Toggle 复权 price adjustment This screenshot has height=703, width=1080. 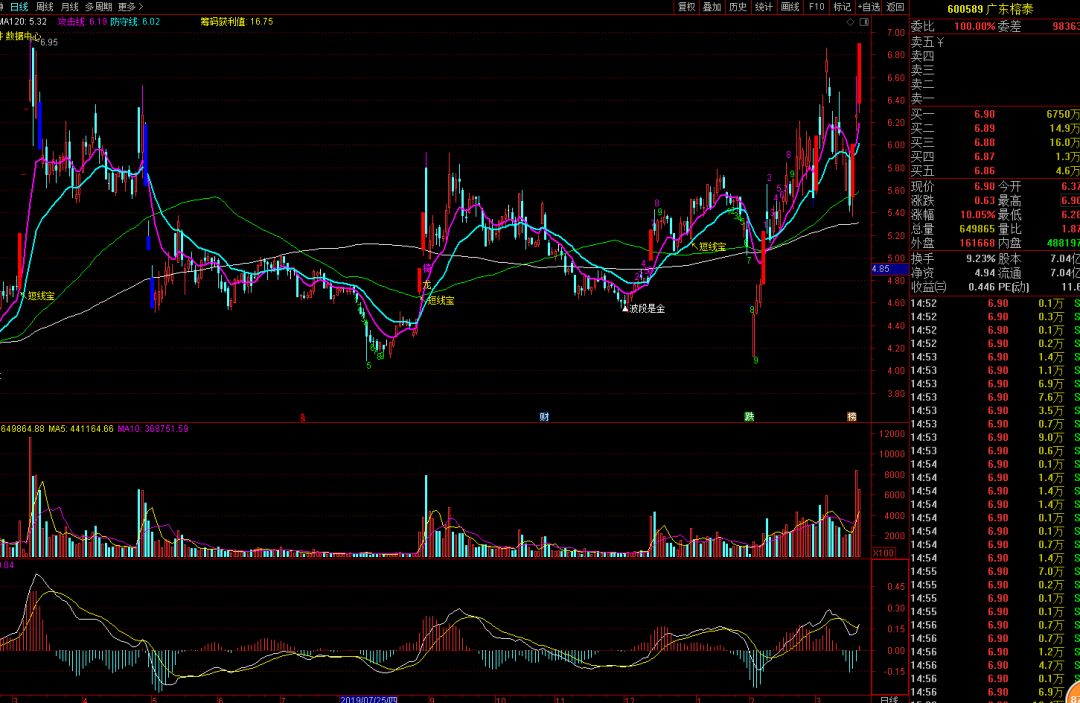point(686,6)
